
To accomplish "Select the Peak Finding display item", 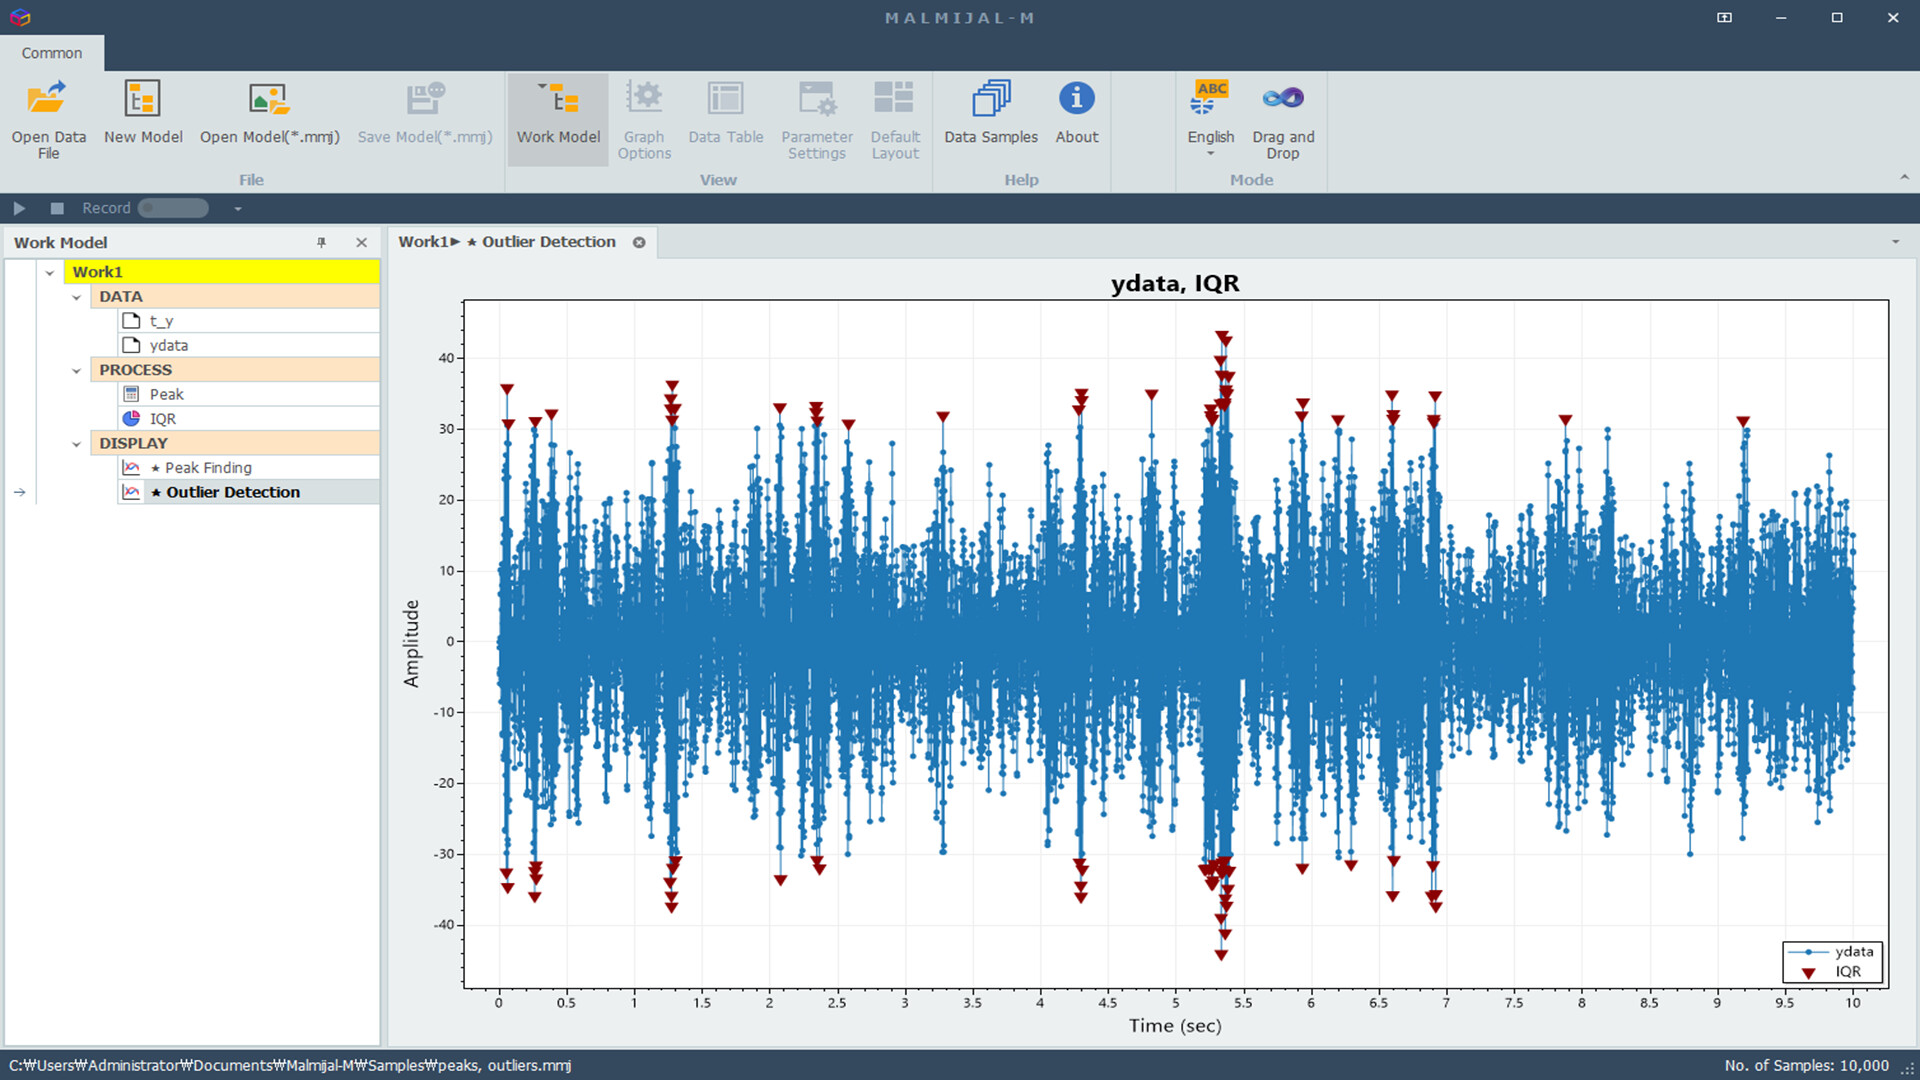I will pos(208,468).
